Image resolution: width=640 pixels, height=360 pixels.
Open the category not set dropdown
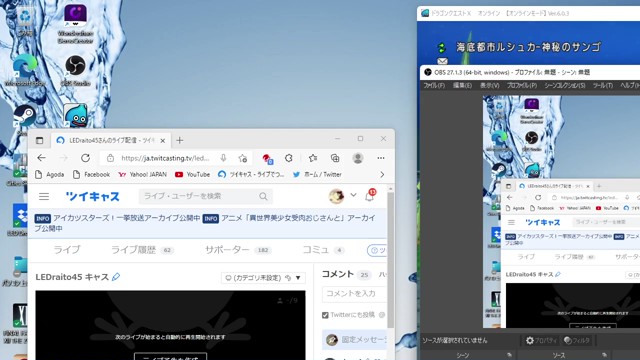[x=263, y=278]
